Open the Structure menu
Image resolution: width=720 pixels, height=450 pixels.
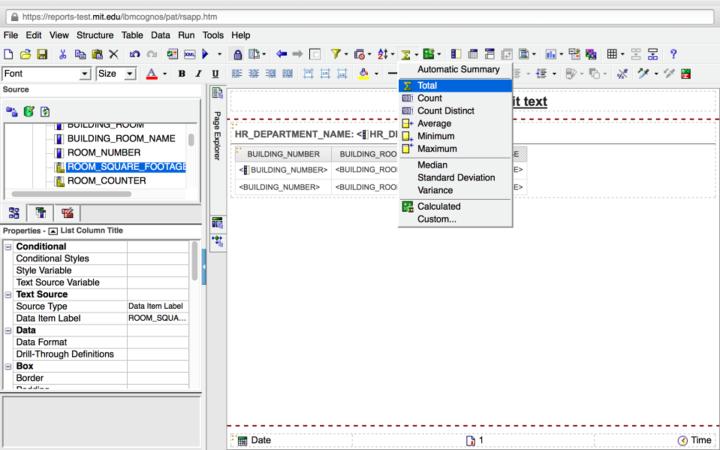point(95,35)
